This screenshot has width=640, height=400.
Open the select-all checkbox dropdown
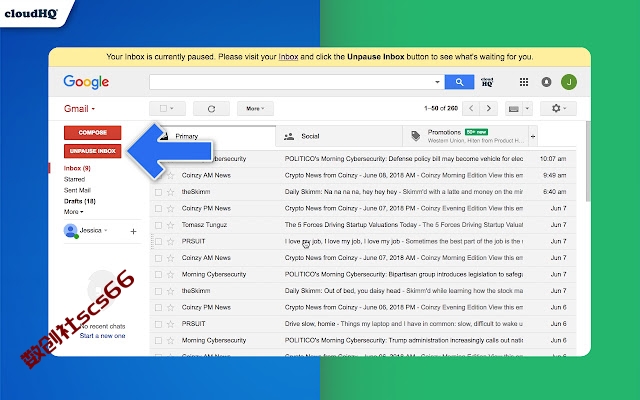pyautogui.click(x=172, y=109)
